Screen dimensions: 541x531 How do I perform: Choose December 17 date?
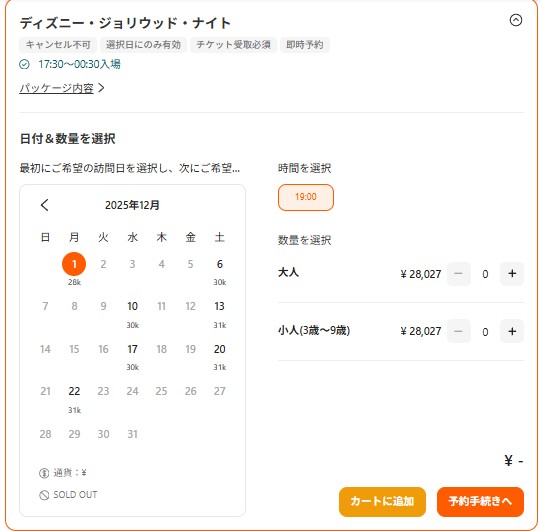tap(132, 356)
